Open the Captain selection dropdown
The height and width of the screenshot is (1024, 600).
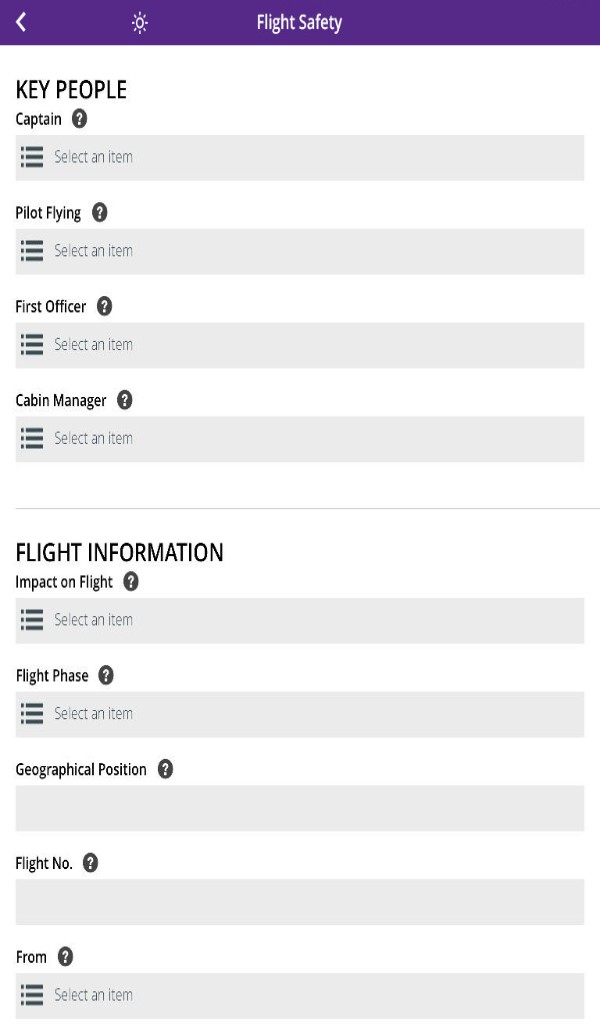pyautogui.click(x=300, y=158)
